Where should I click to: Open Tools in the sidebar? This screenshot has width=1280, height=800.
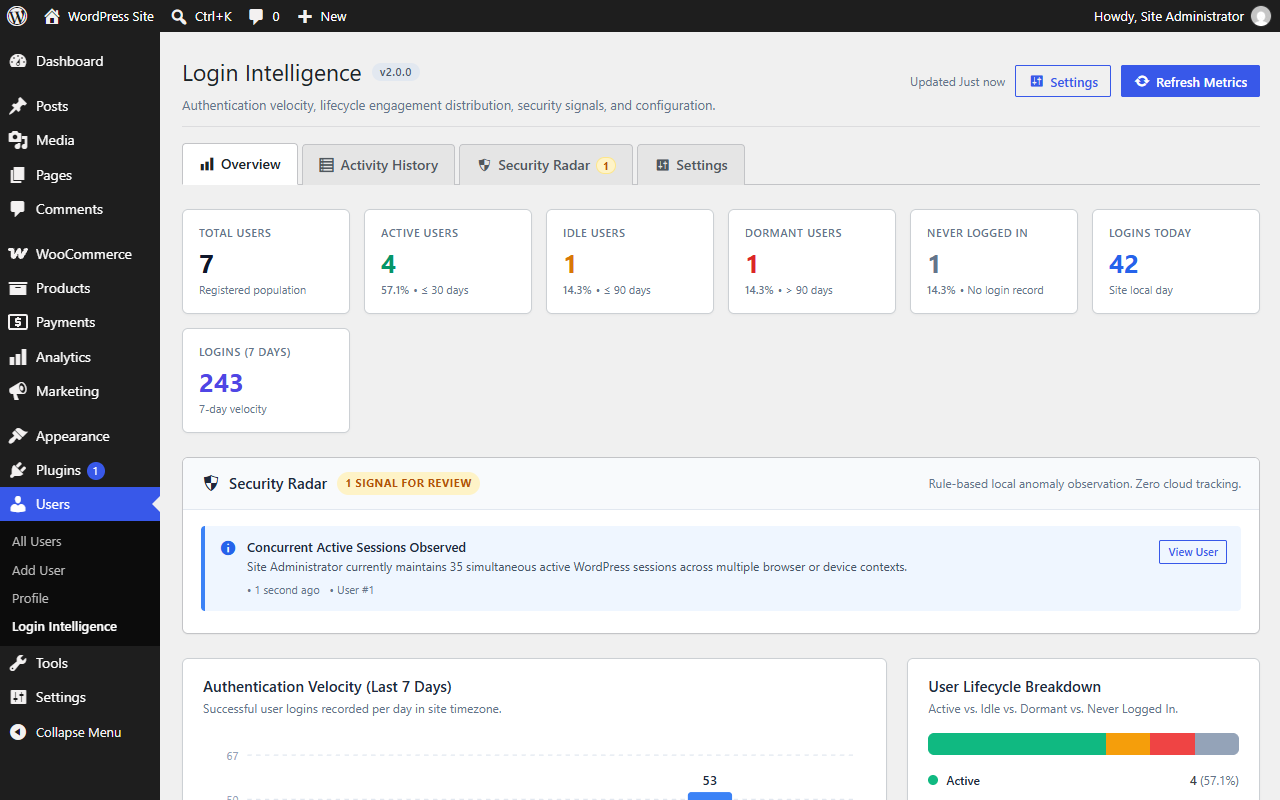80,663
